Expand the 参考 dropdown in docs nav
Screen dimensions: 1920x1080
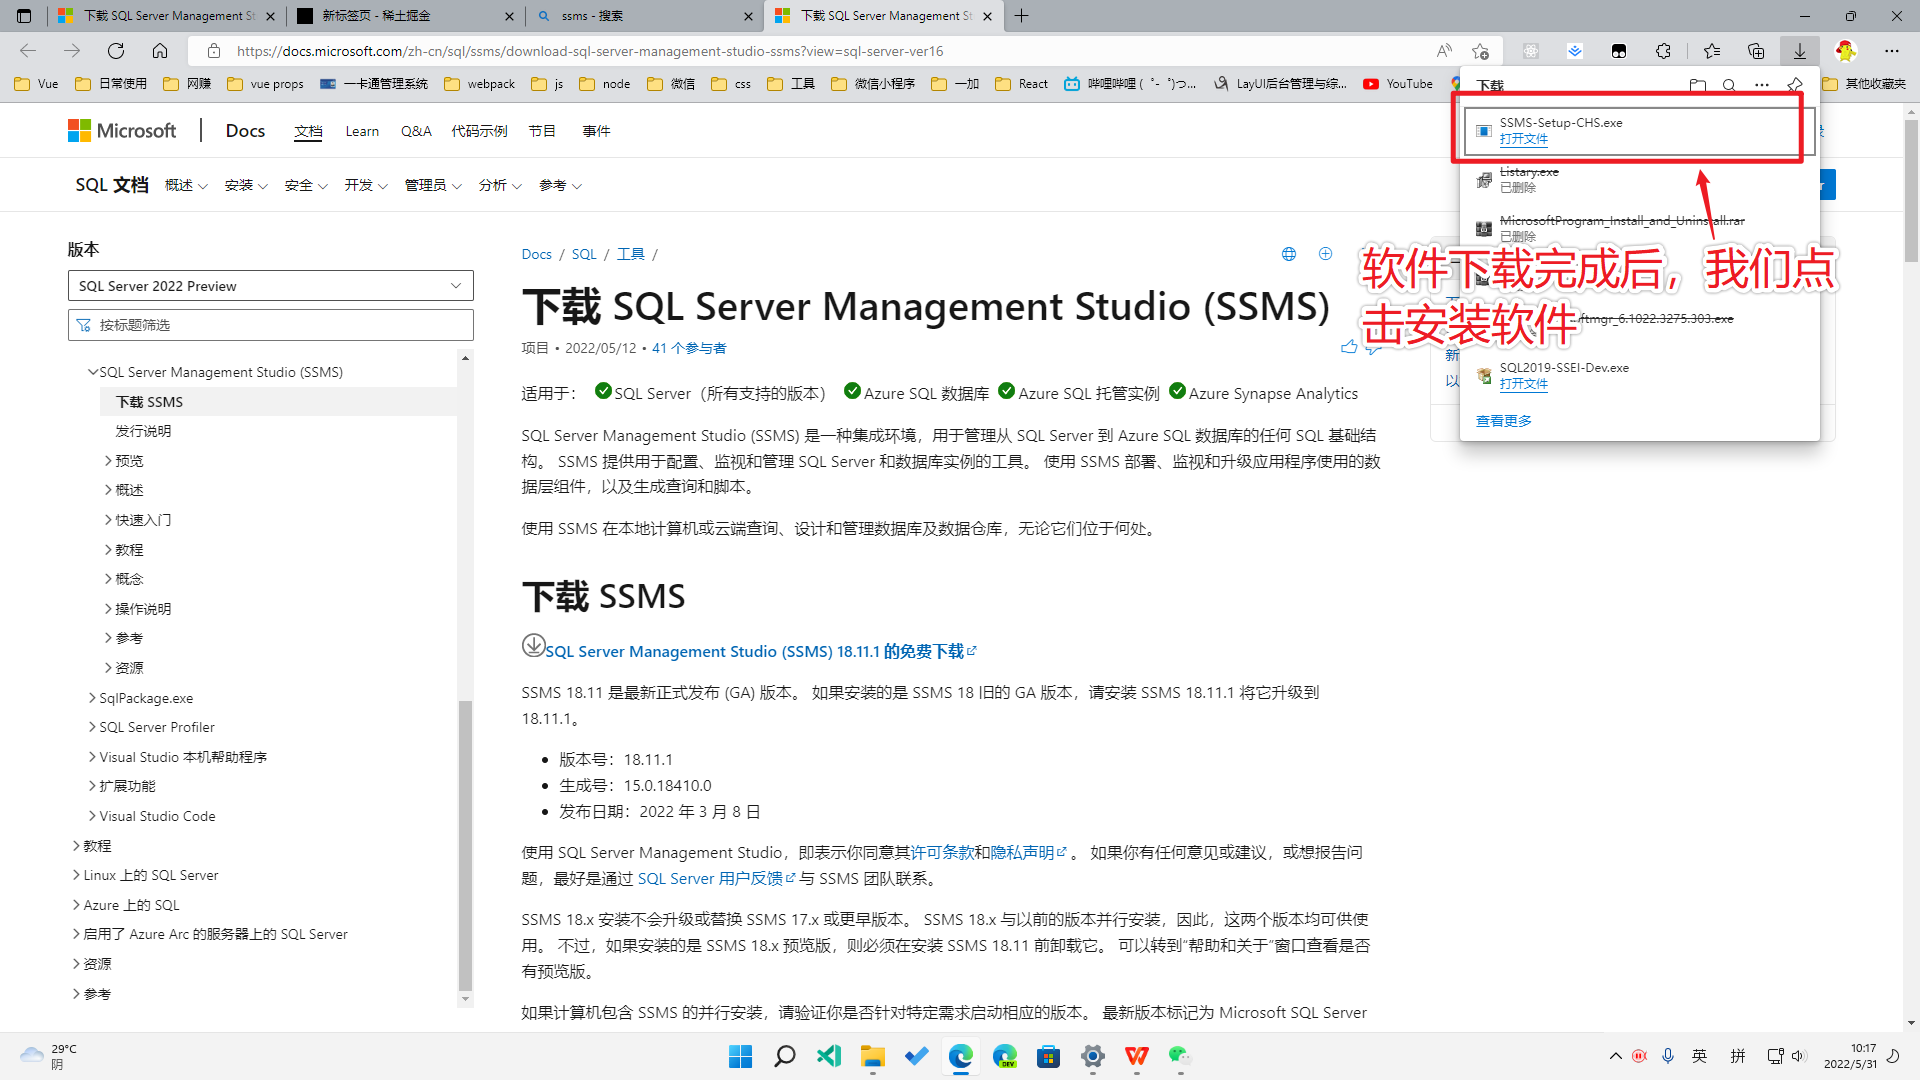click(x=560, y=185)
